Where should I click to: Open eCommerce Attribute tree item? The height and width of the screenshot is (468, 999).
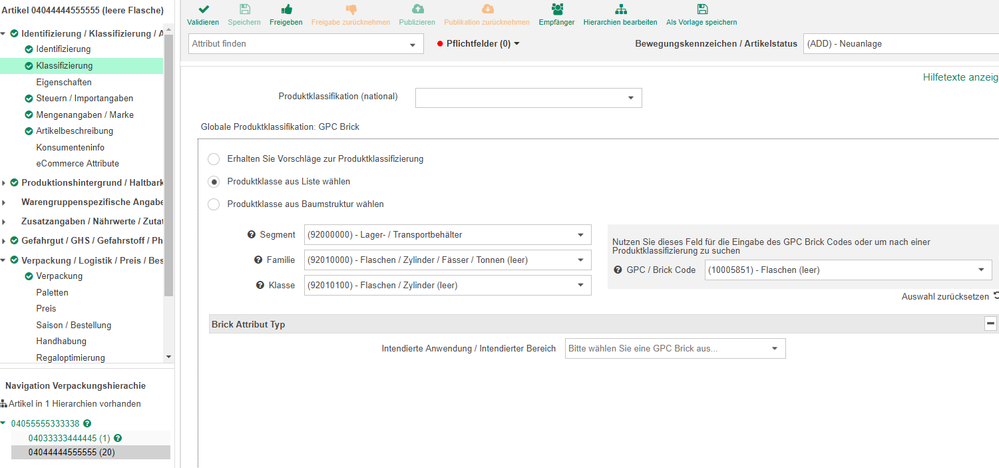click(78, 164)
